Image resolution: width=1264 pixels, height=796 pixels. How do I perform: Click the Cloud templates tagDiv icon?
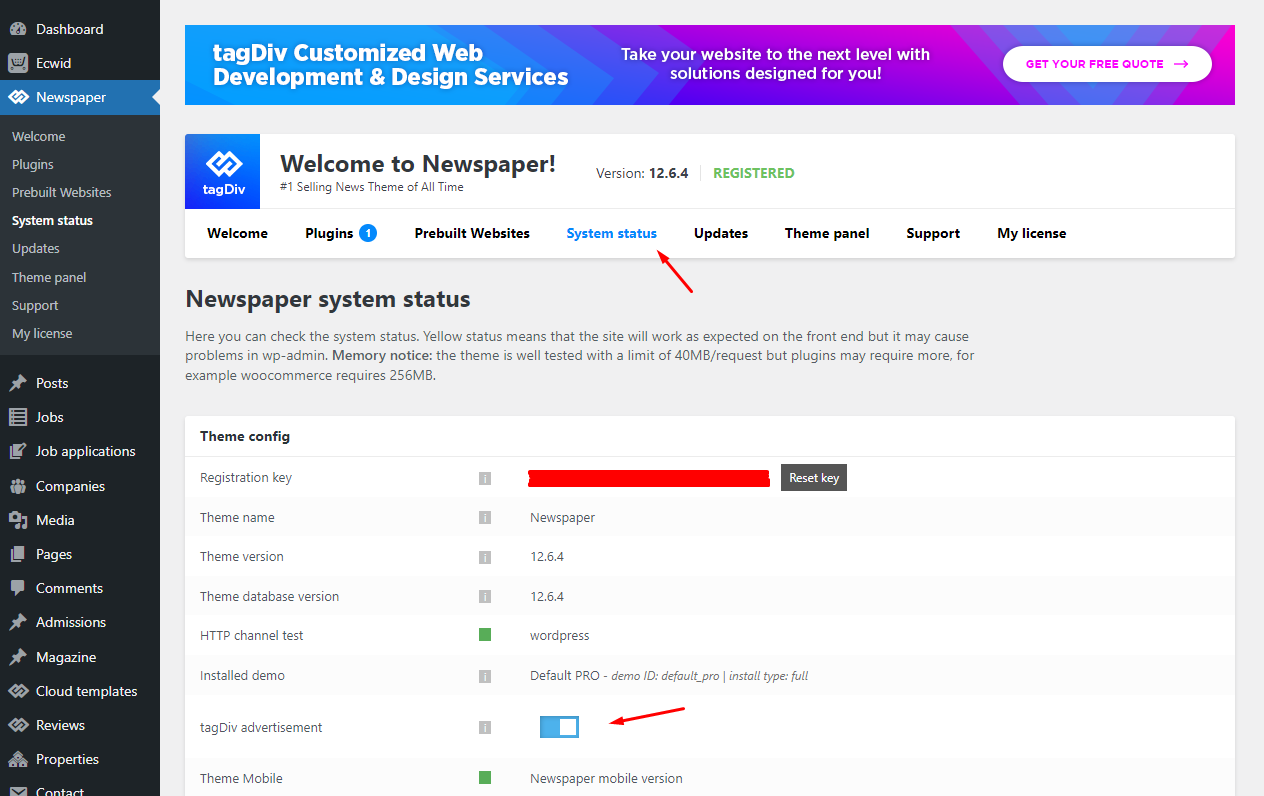click(x=18, y=691)
